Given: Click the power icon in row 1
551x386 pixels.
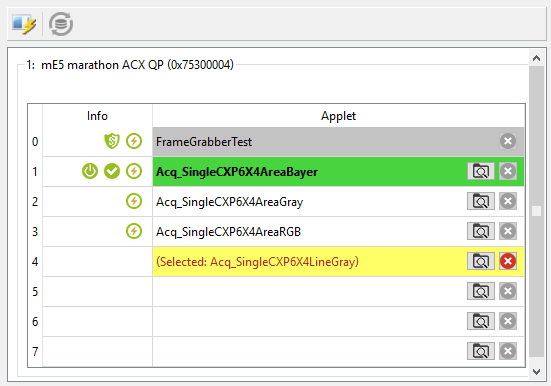Looking at the screenshot, I should pos(90,171).
